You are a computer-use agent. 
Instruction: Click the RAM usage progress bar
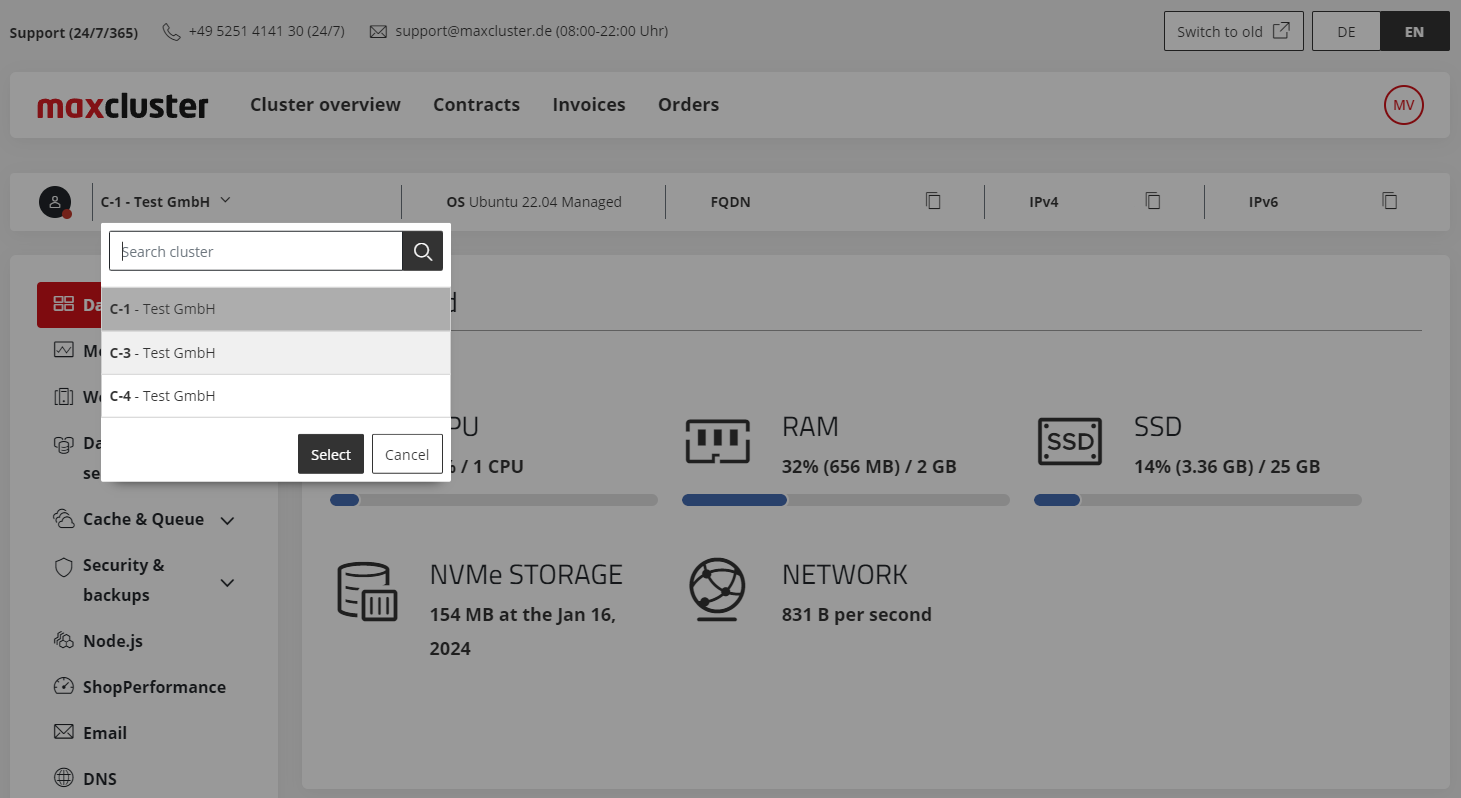pyautogui.click(x=845, y=500)
